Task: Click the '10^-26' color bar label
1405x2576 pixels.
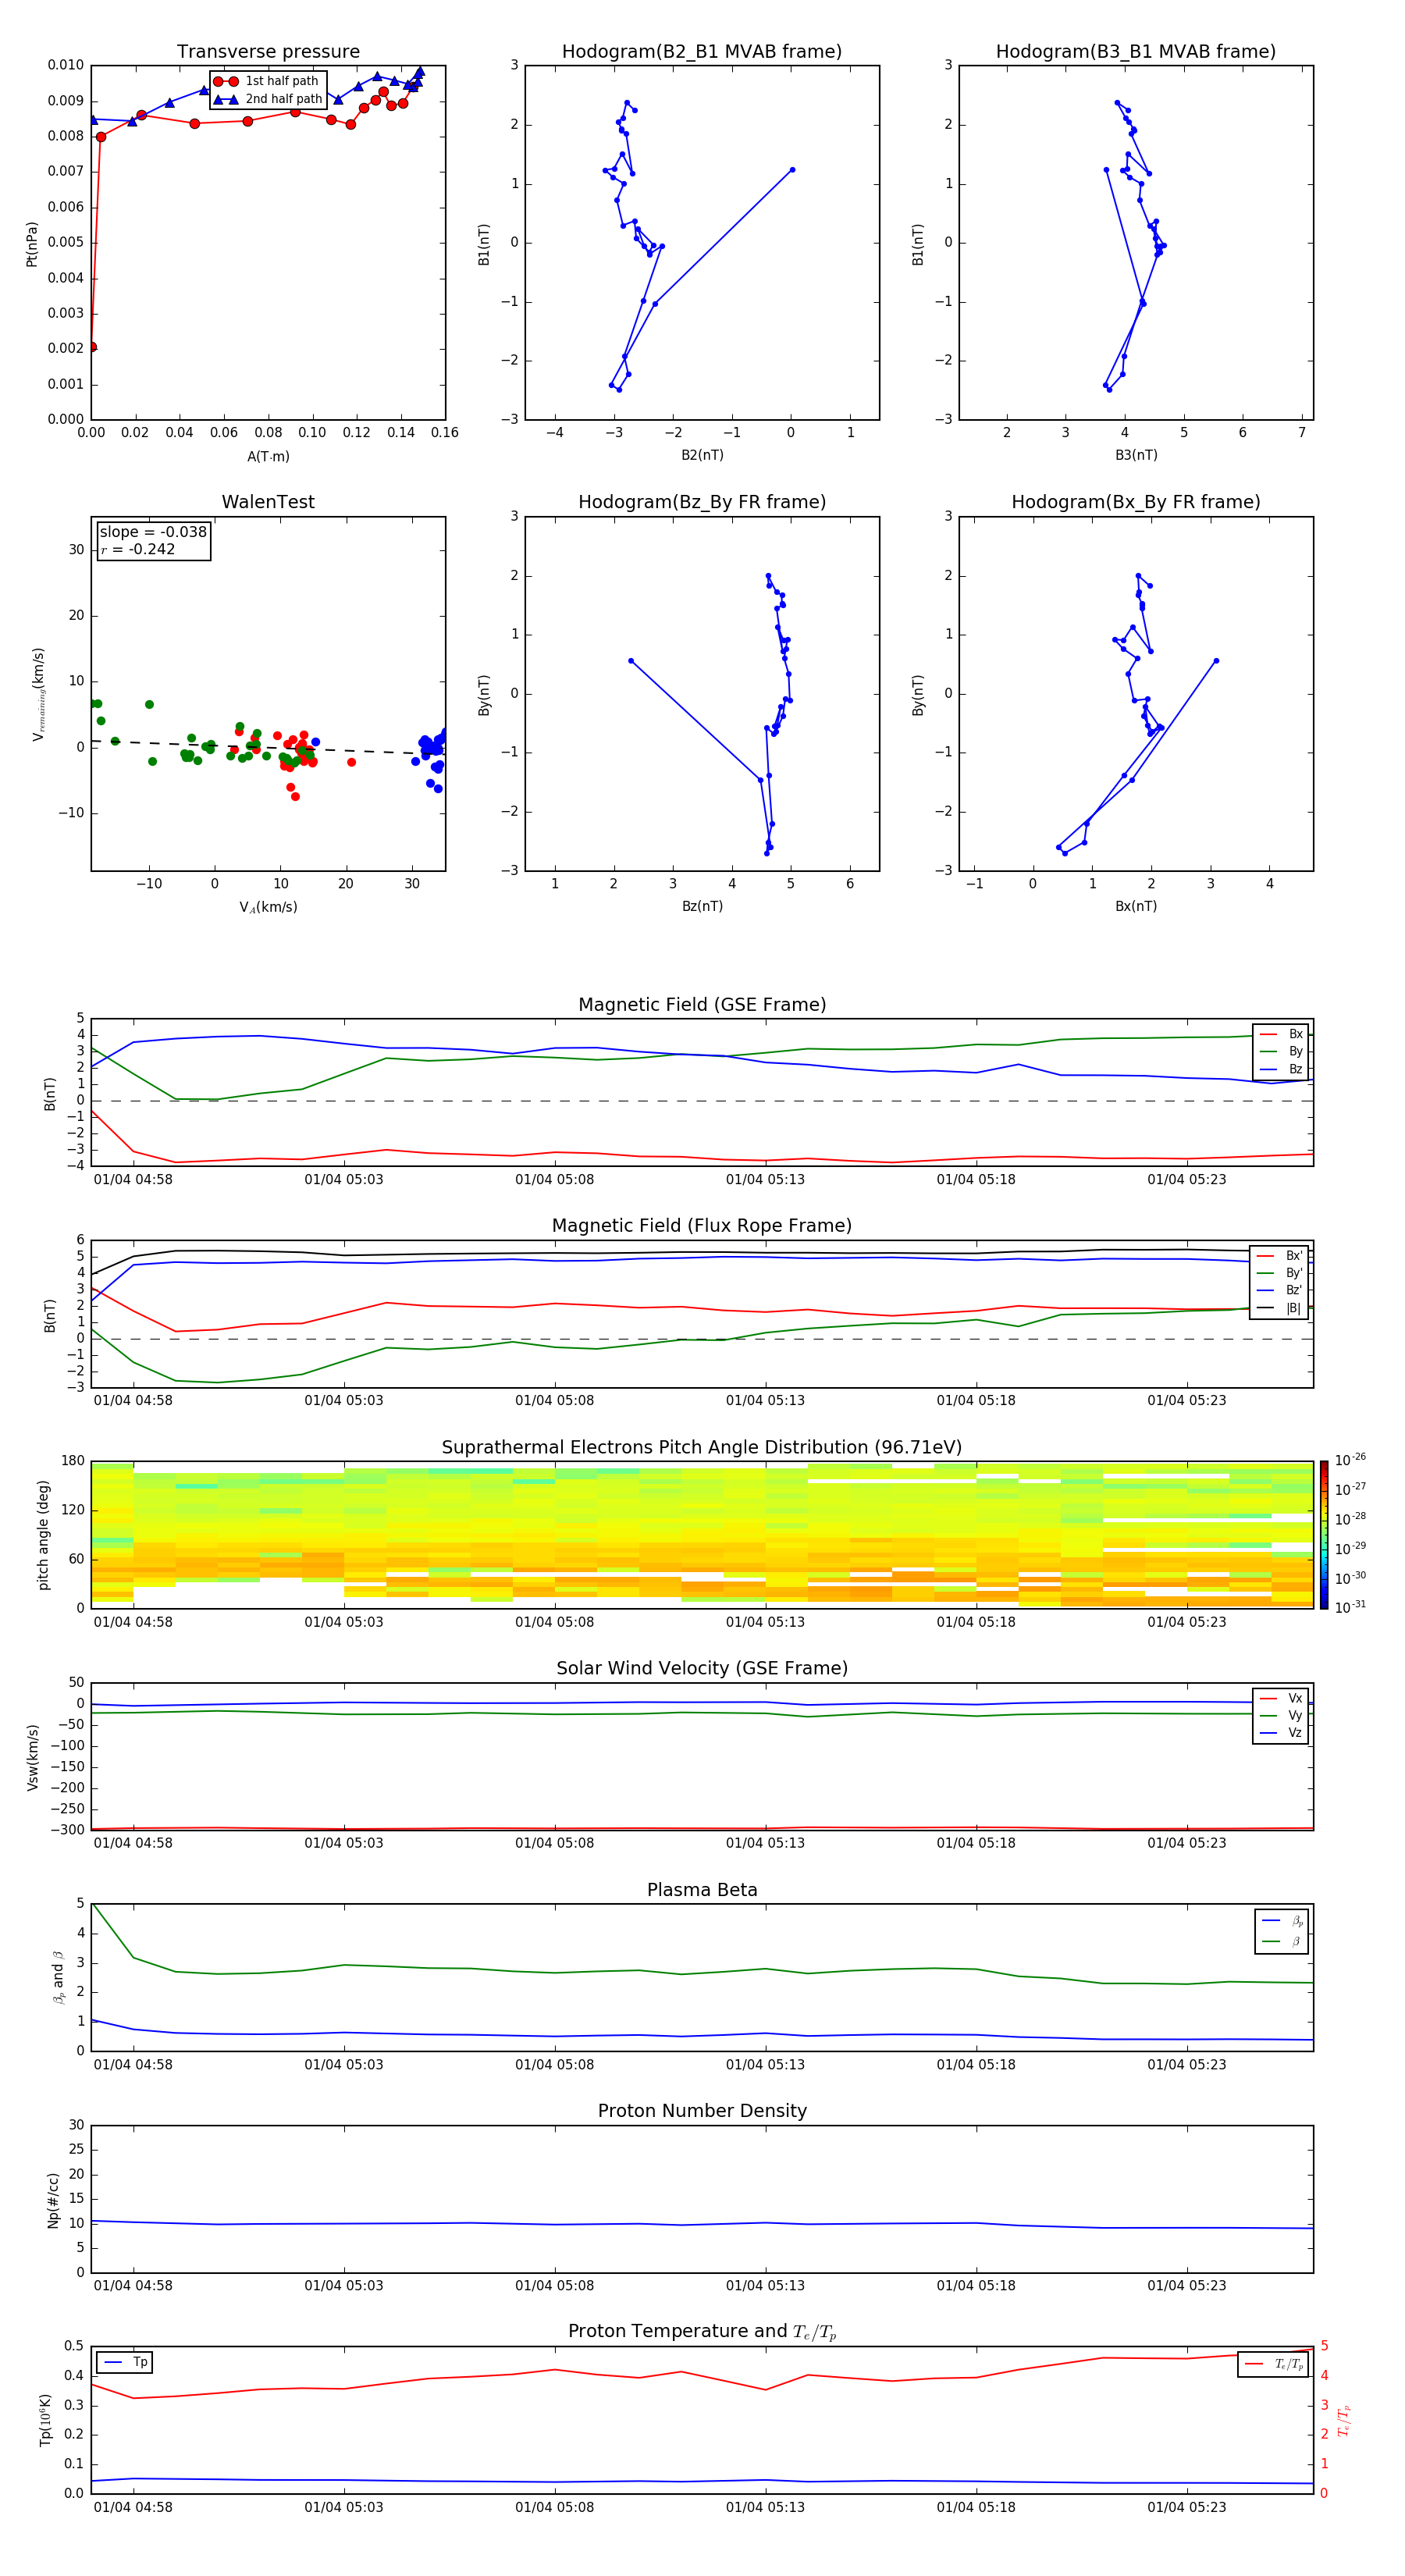Action: click(x=1350, y=1460)
